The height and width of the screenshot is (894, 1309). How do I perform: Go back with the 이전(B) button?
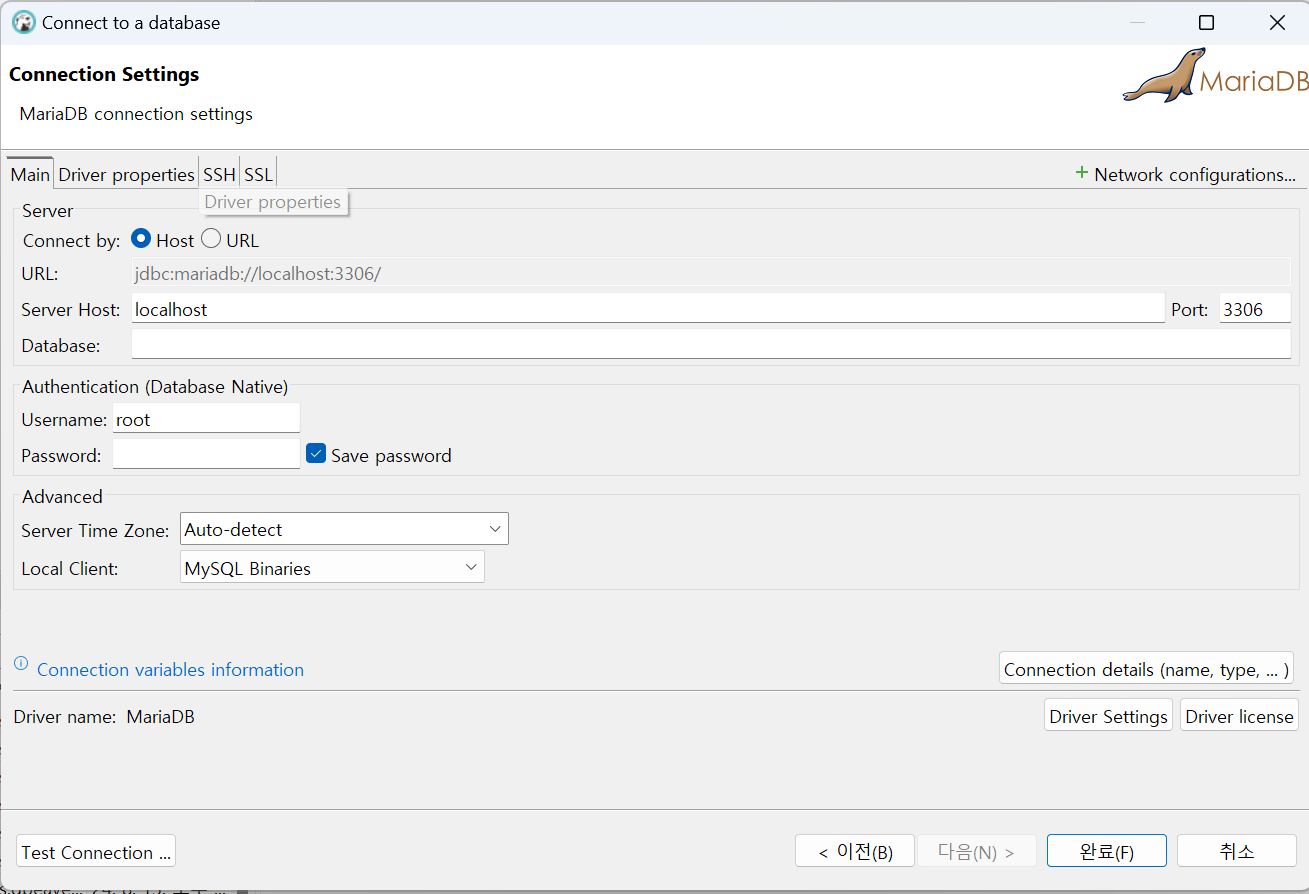click(854, 851)
